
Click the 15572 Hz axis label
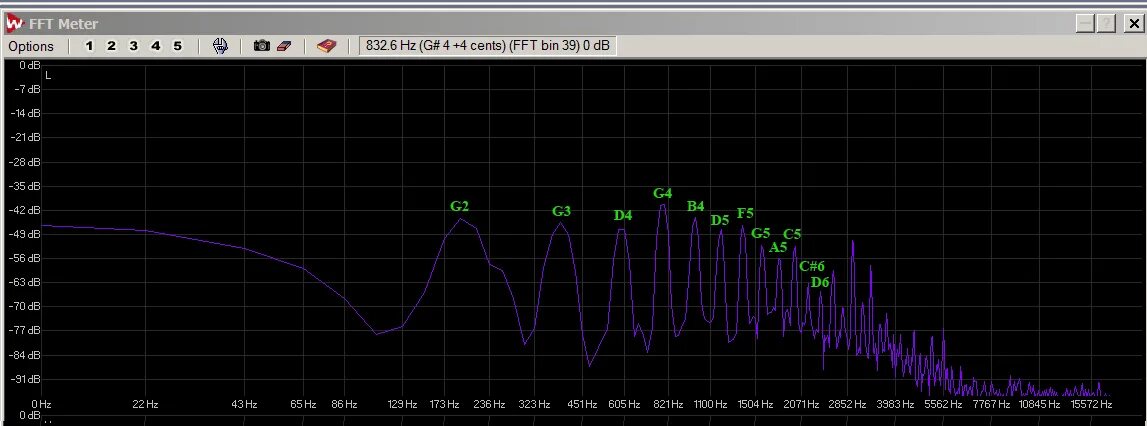coord(1091,404)
